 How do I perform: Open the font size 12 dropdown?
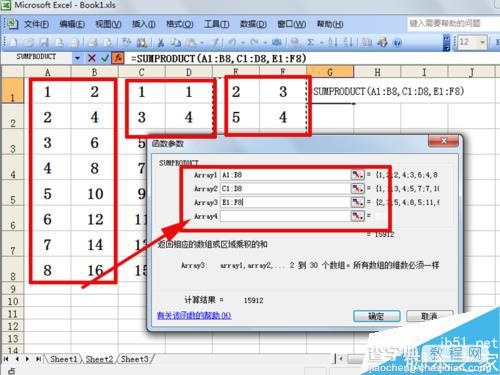(x=482, y=42)
